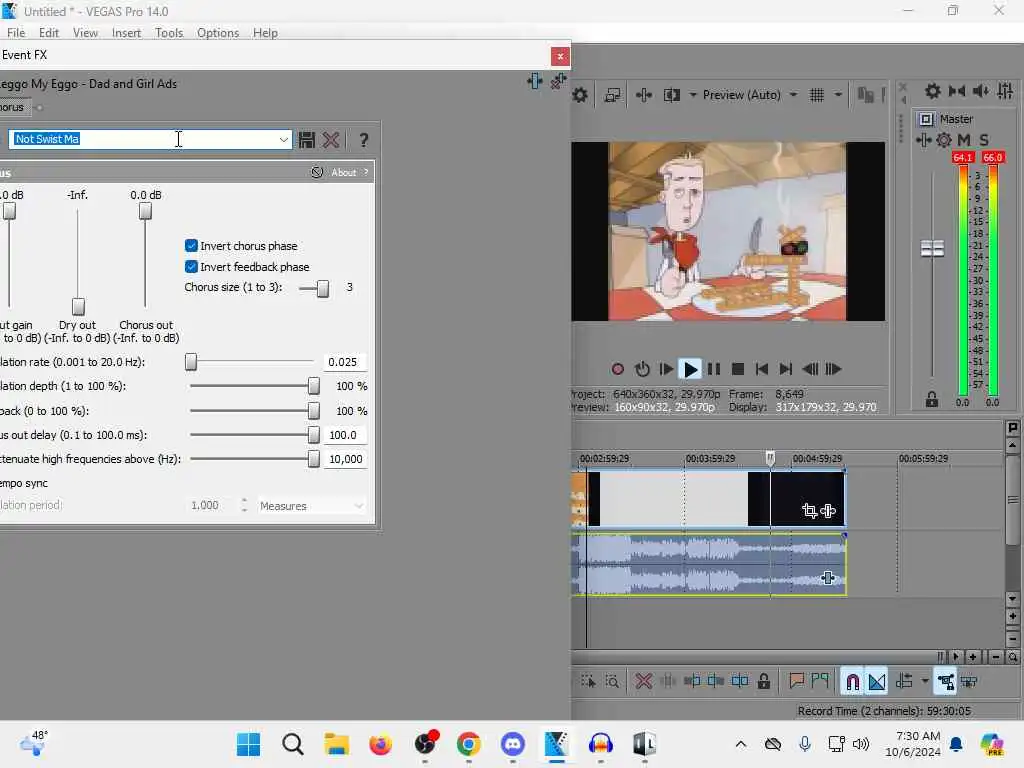
Task: Open the Edit menu
Action: 49,33
